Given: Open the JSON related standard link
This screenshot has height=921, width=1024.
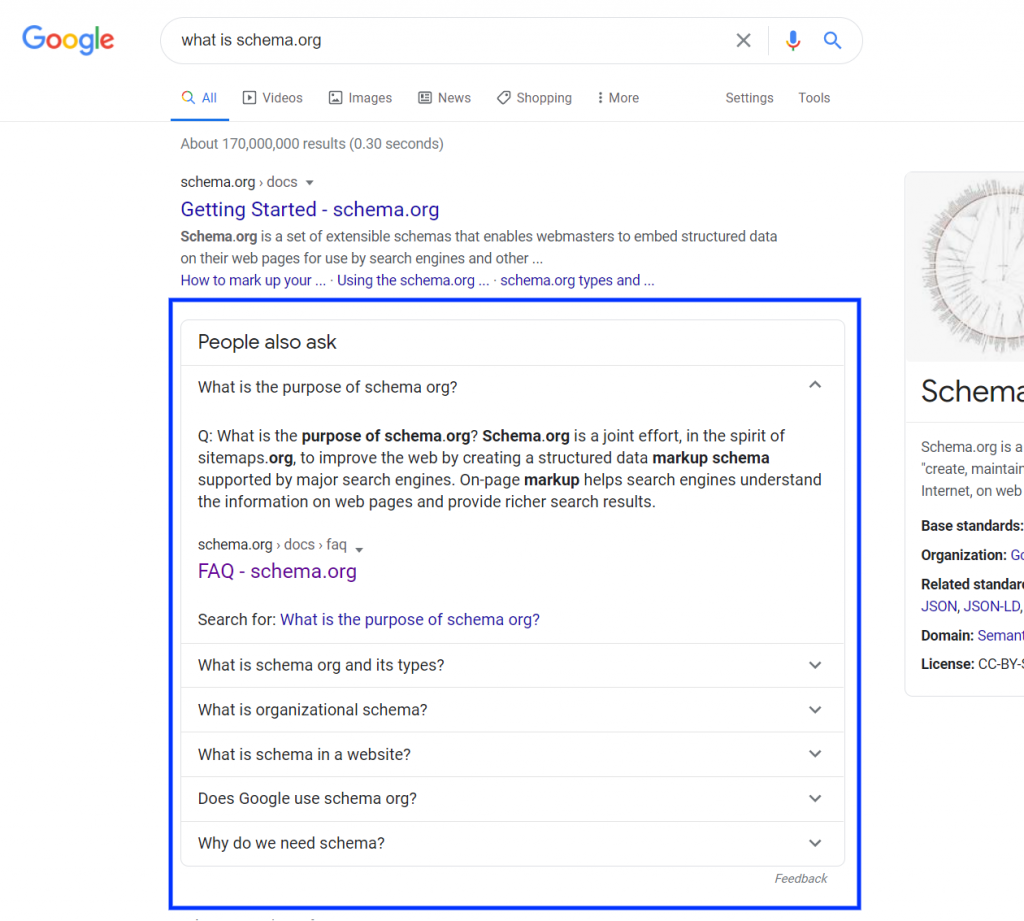Looking at the screenshot, I should point(938,606).
